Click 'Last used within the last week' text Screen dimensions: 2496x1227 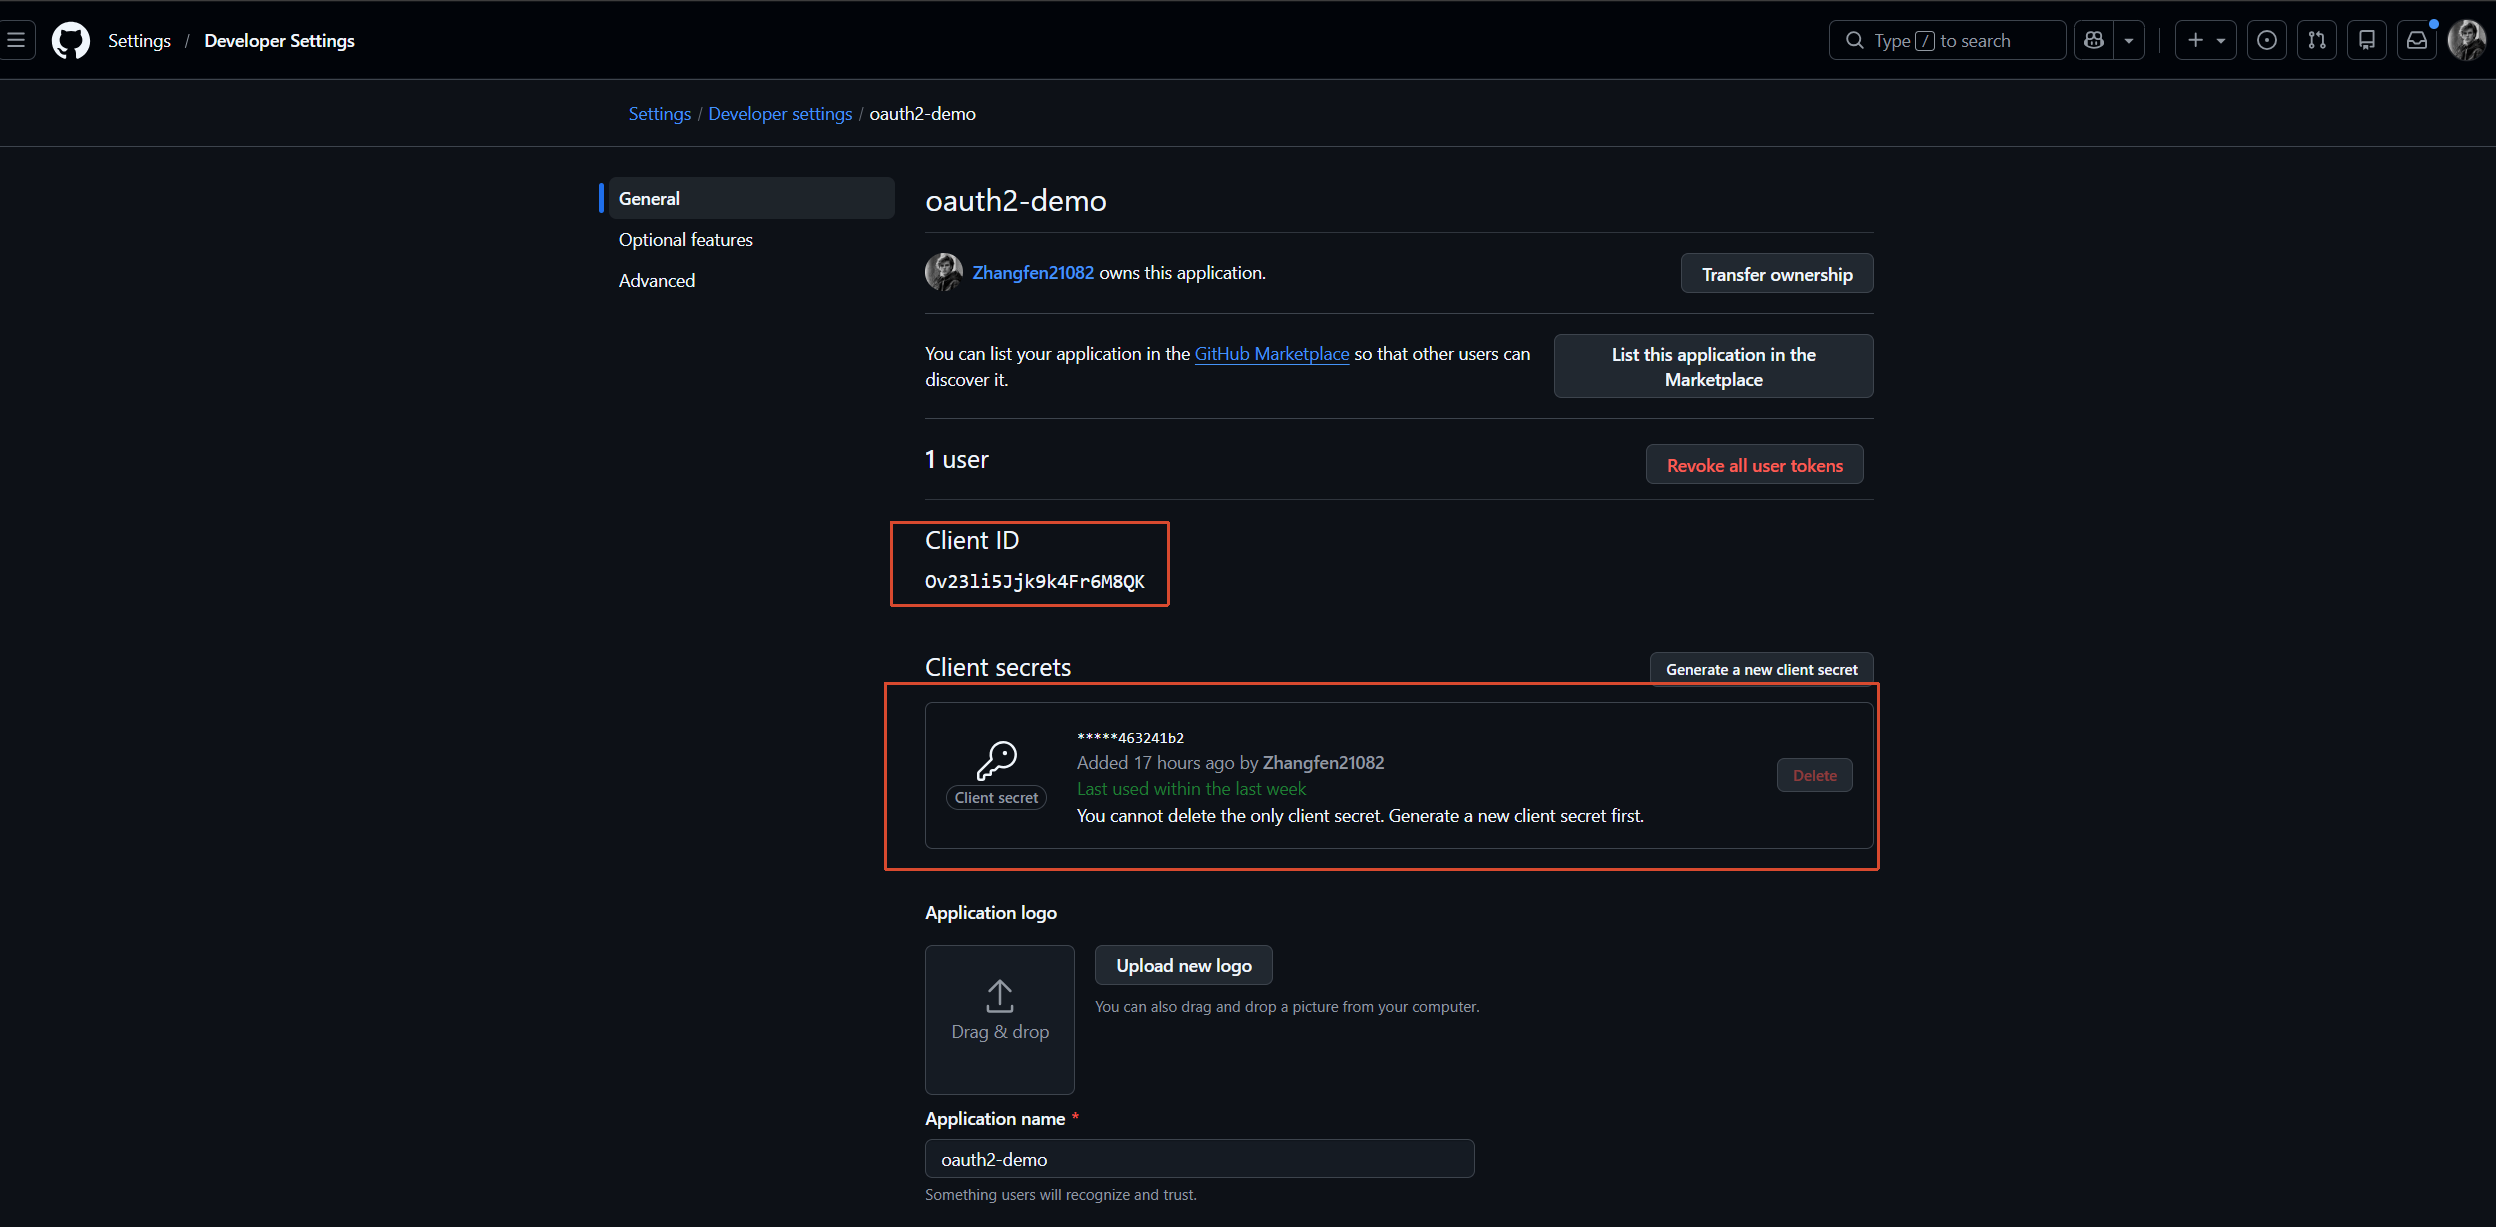tap(1191, 788)
